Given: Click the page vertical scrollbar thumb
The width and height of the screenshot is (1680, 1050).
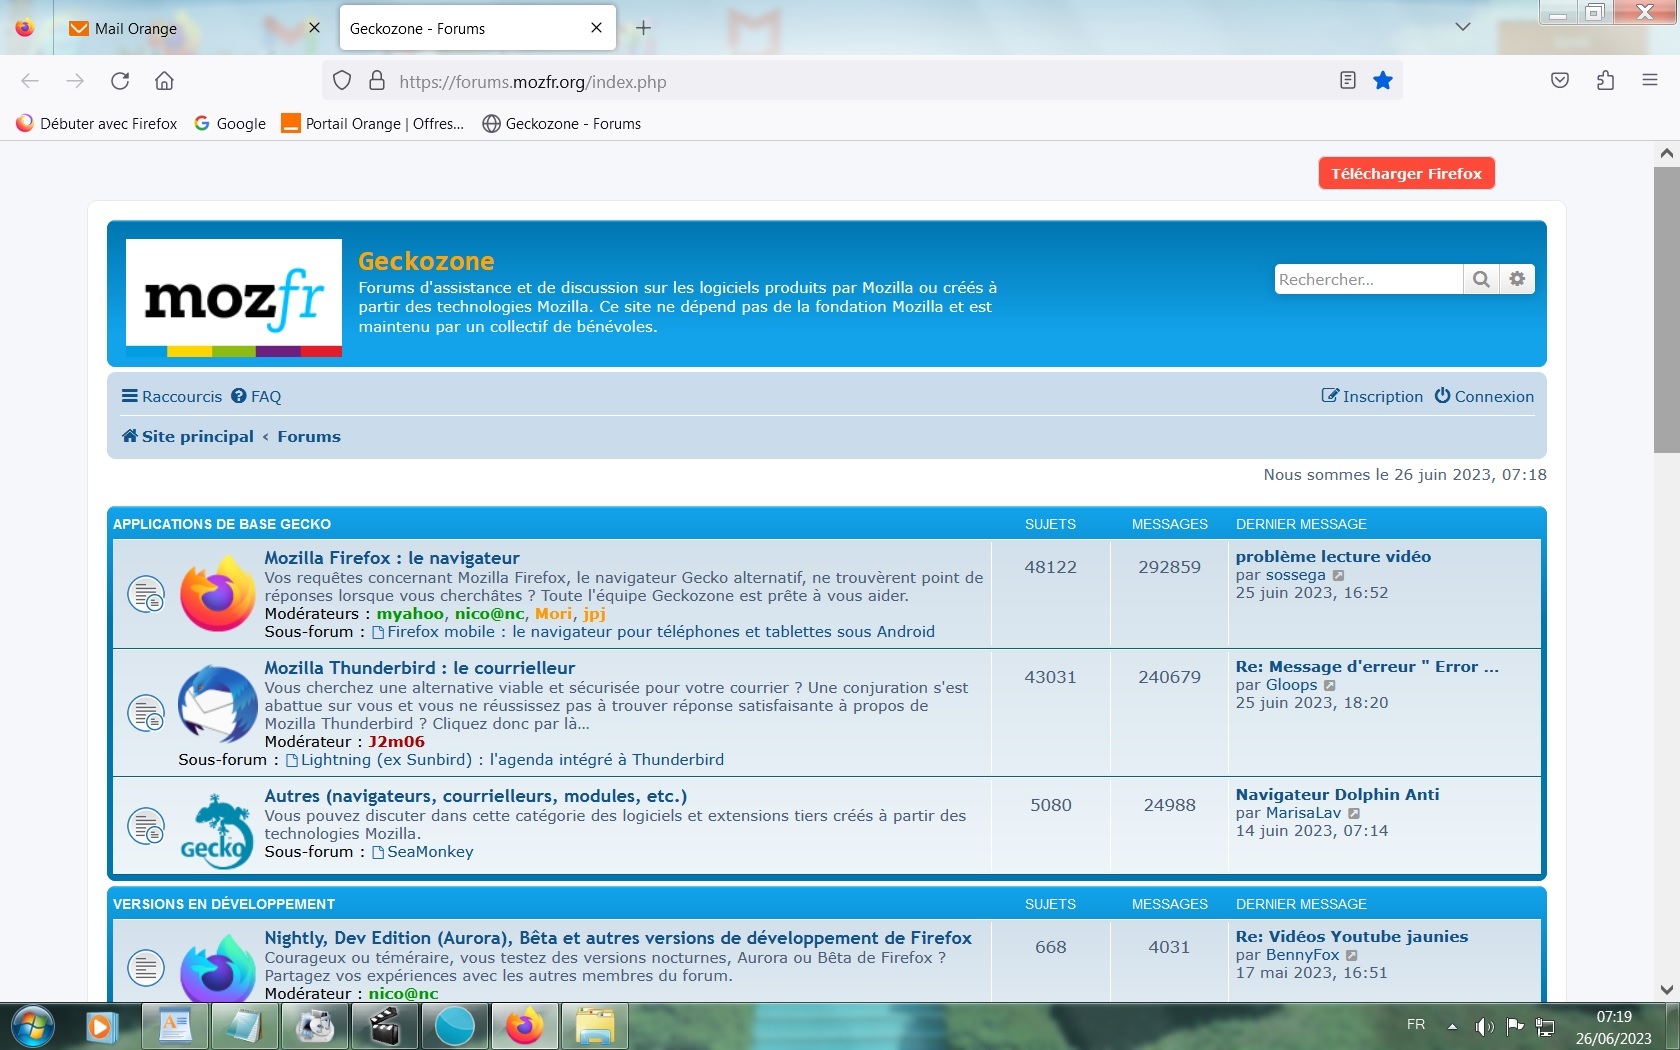Looking at the screenshot, I should click(1666, 310).
